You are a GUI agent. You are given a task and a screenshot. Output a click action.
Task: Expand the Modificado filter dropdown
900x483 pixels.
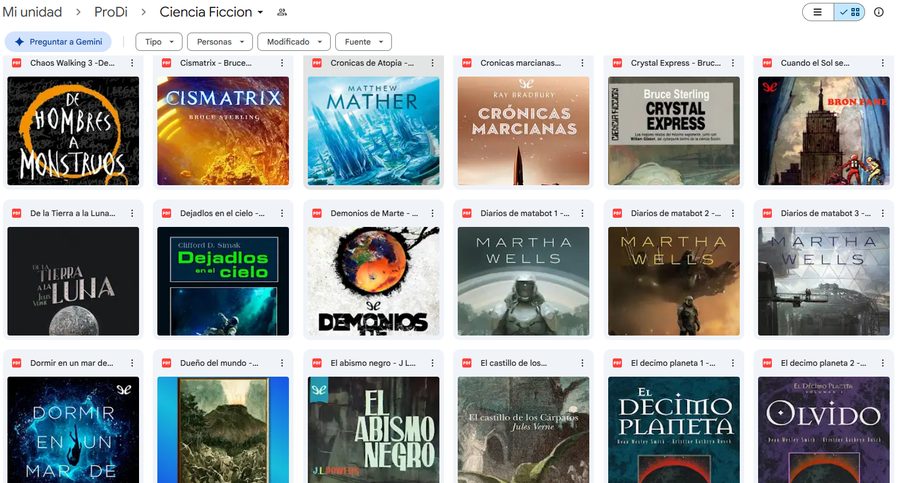point(294,42)
